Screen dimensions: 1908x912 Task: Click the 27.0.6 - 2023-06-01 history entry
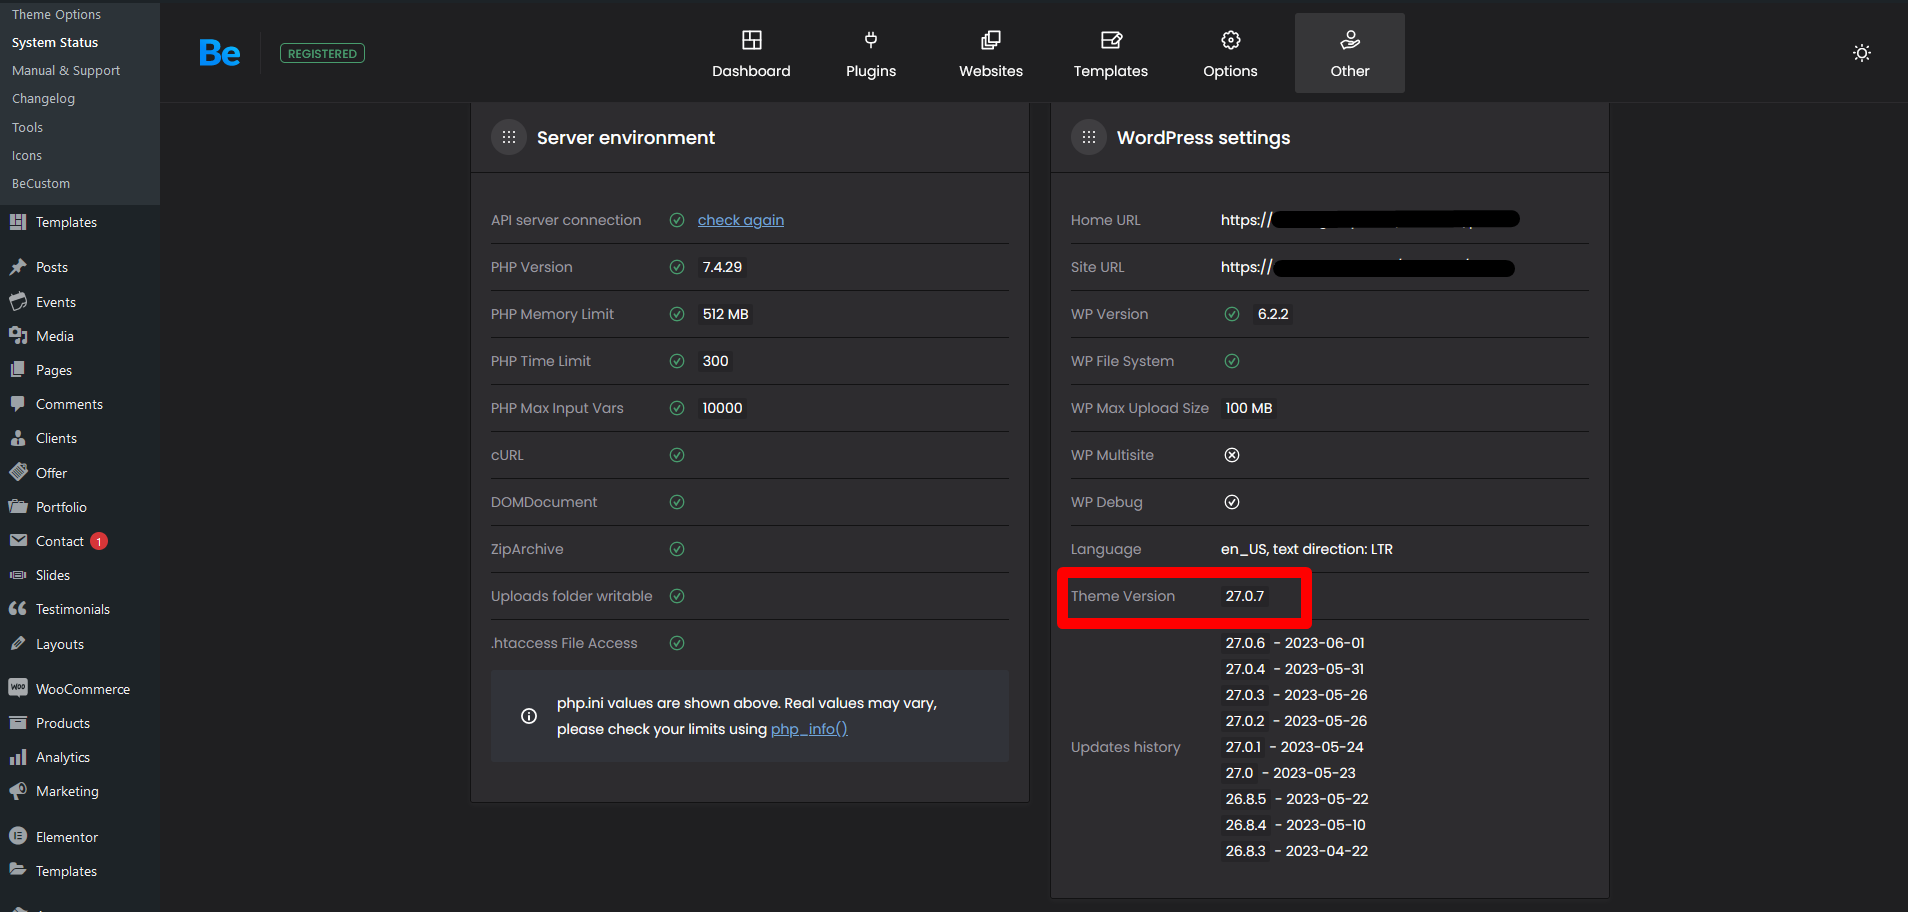point(1295,643)
